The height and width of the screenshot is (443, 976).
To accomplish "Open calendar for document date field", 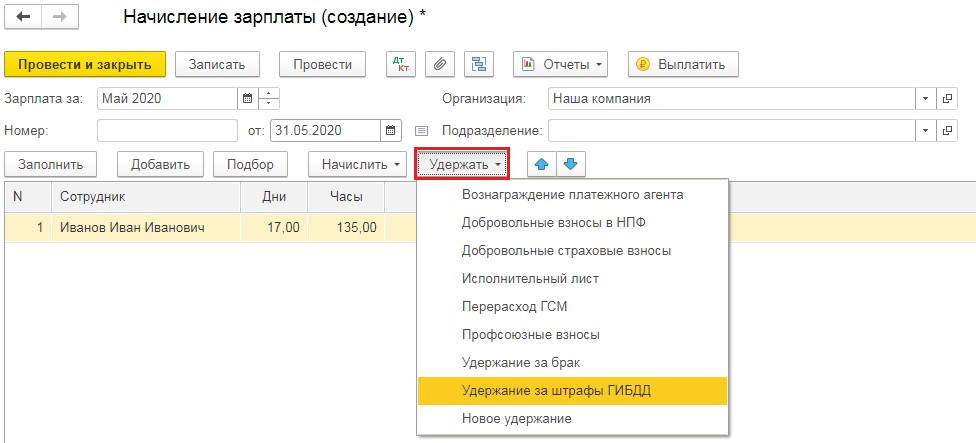I will (x=392, y=130).
